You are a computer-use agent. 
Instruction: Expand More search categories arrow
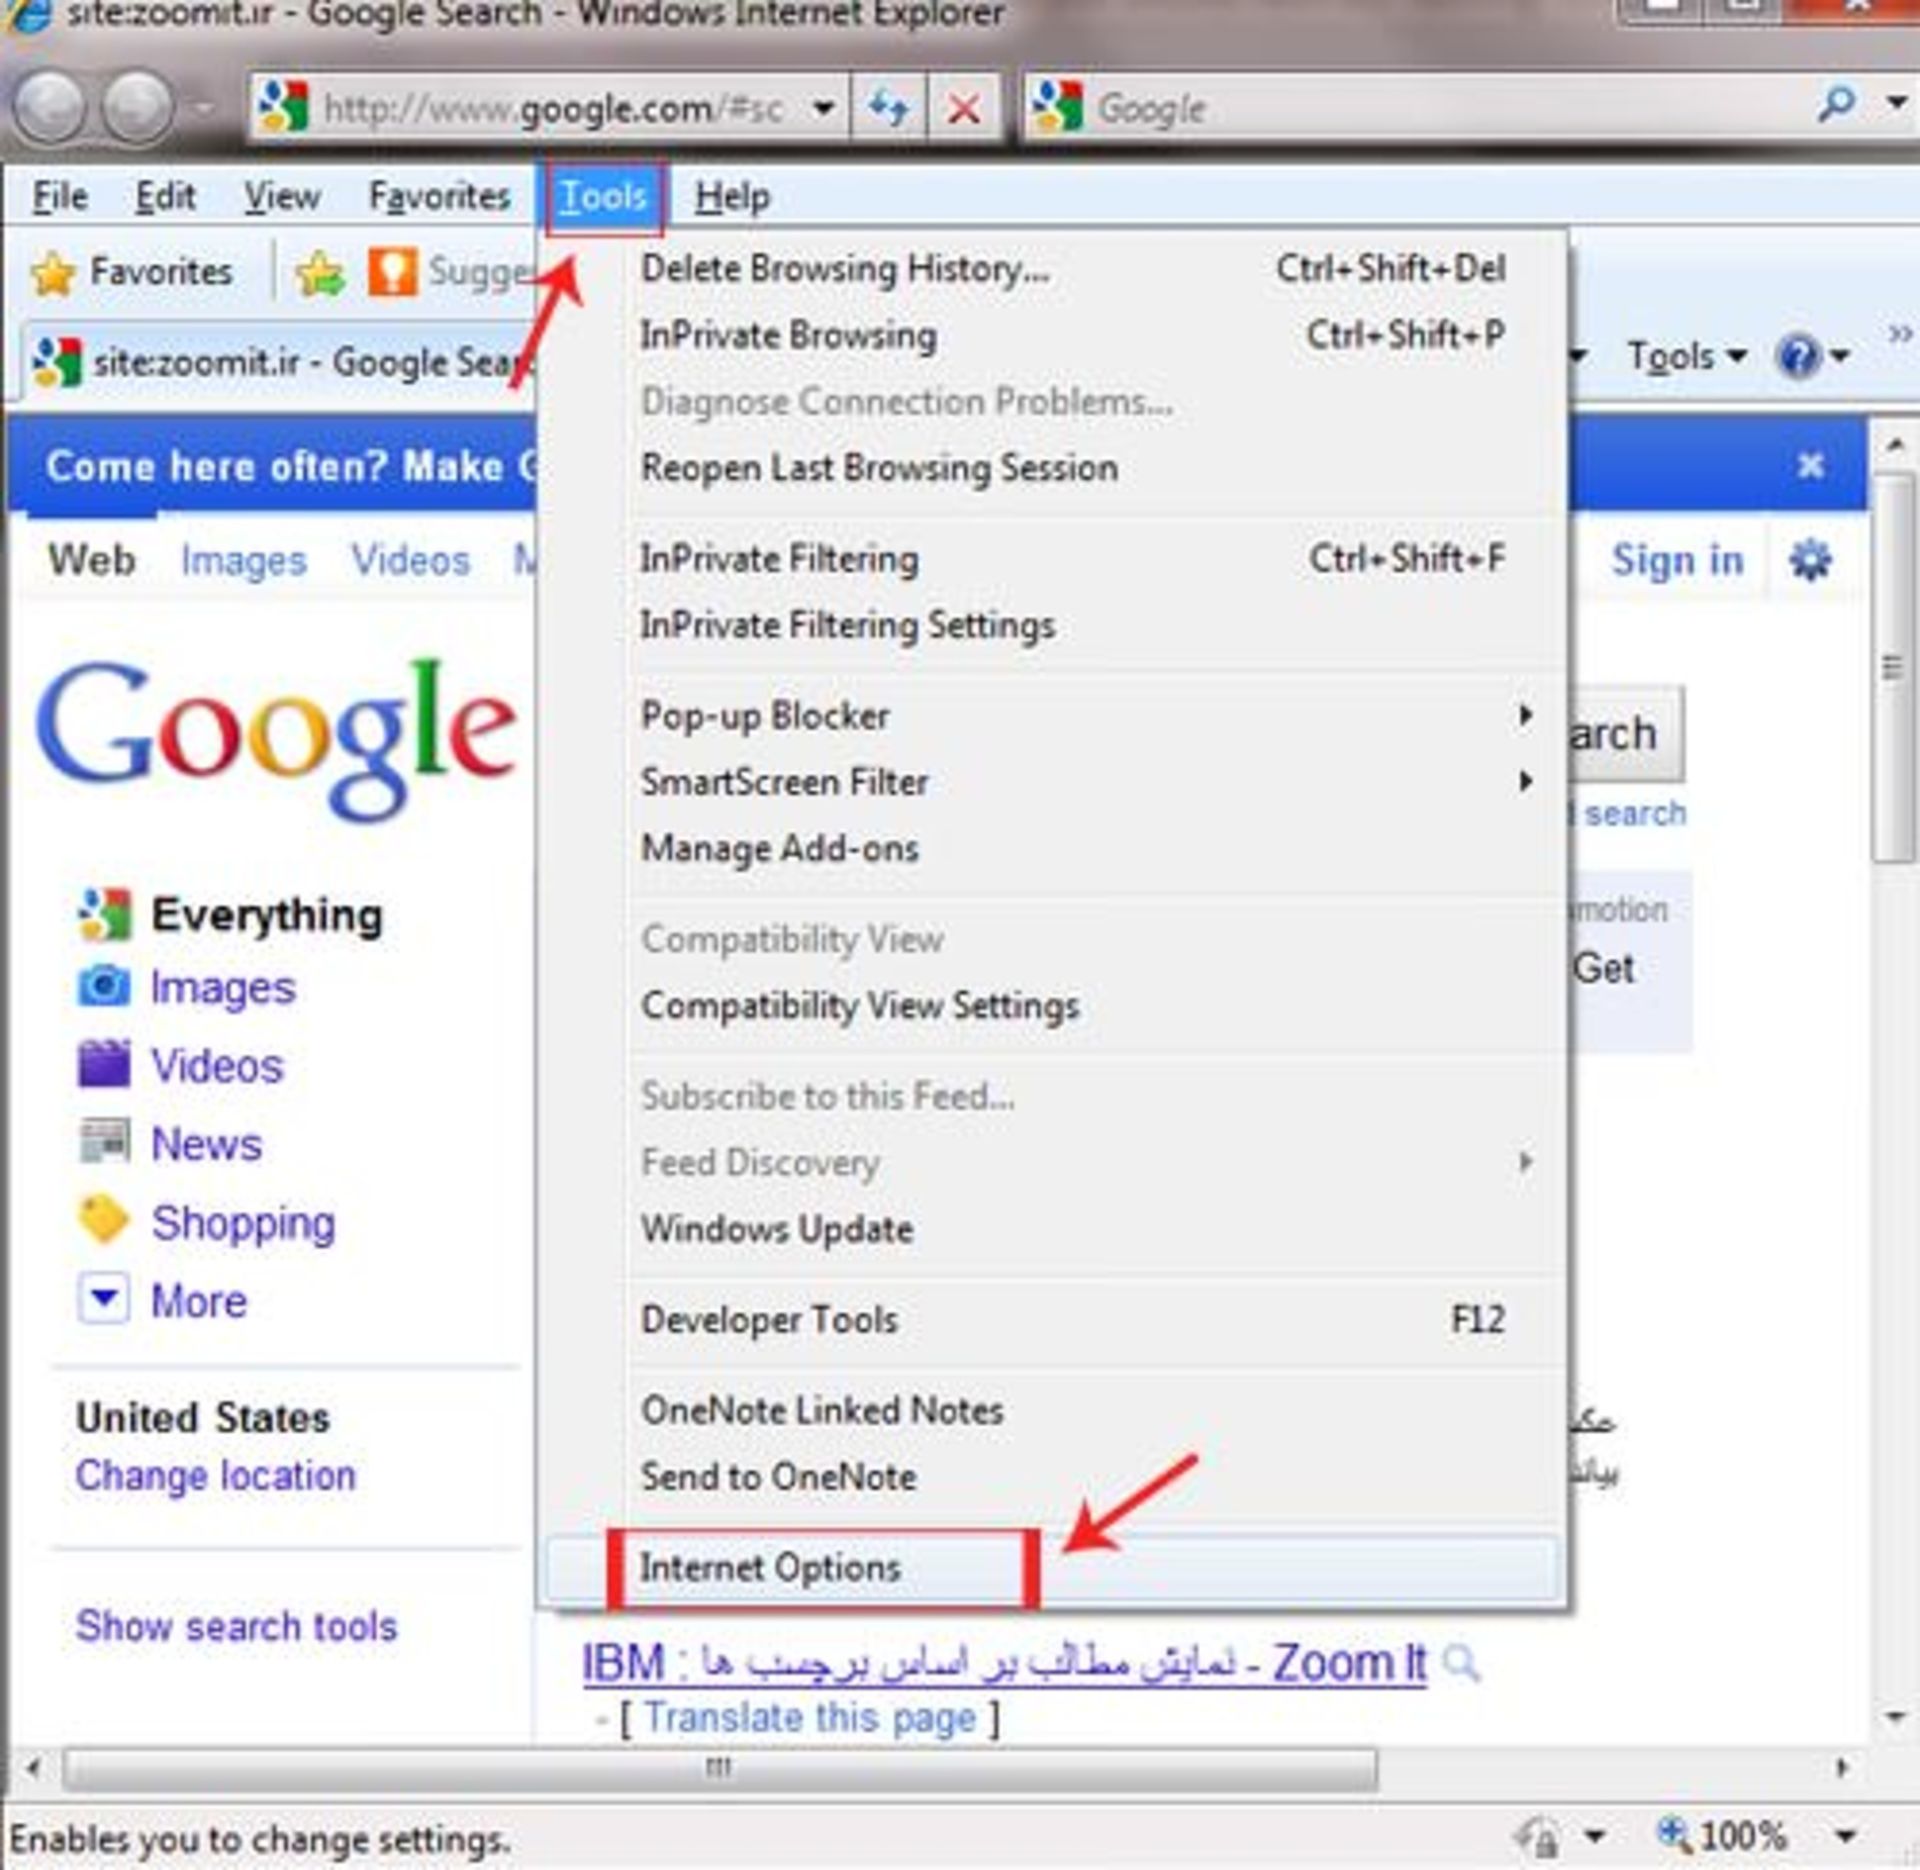[x=104, y=1299]
